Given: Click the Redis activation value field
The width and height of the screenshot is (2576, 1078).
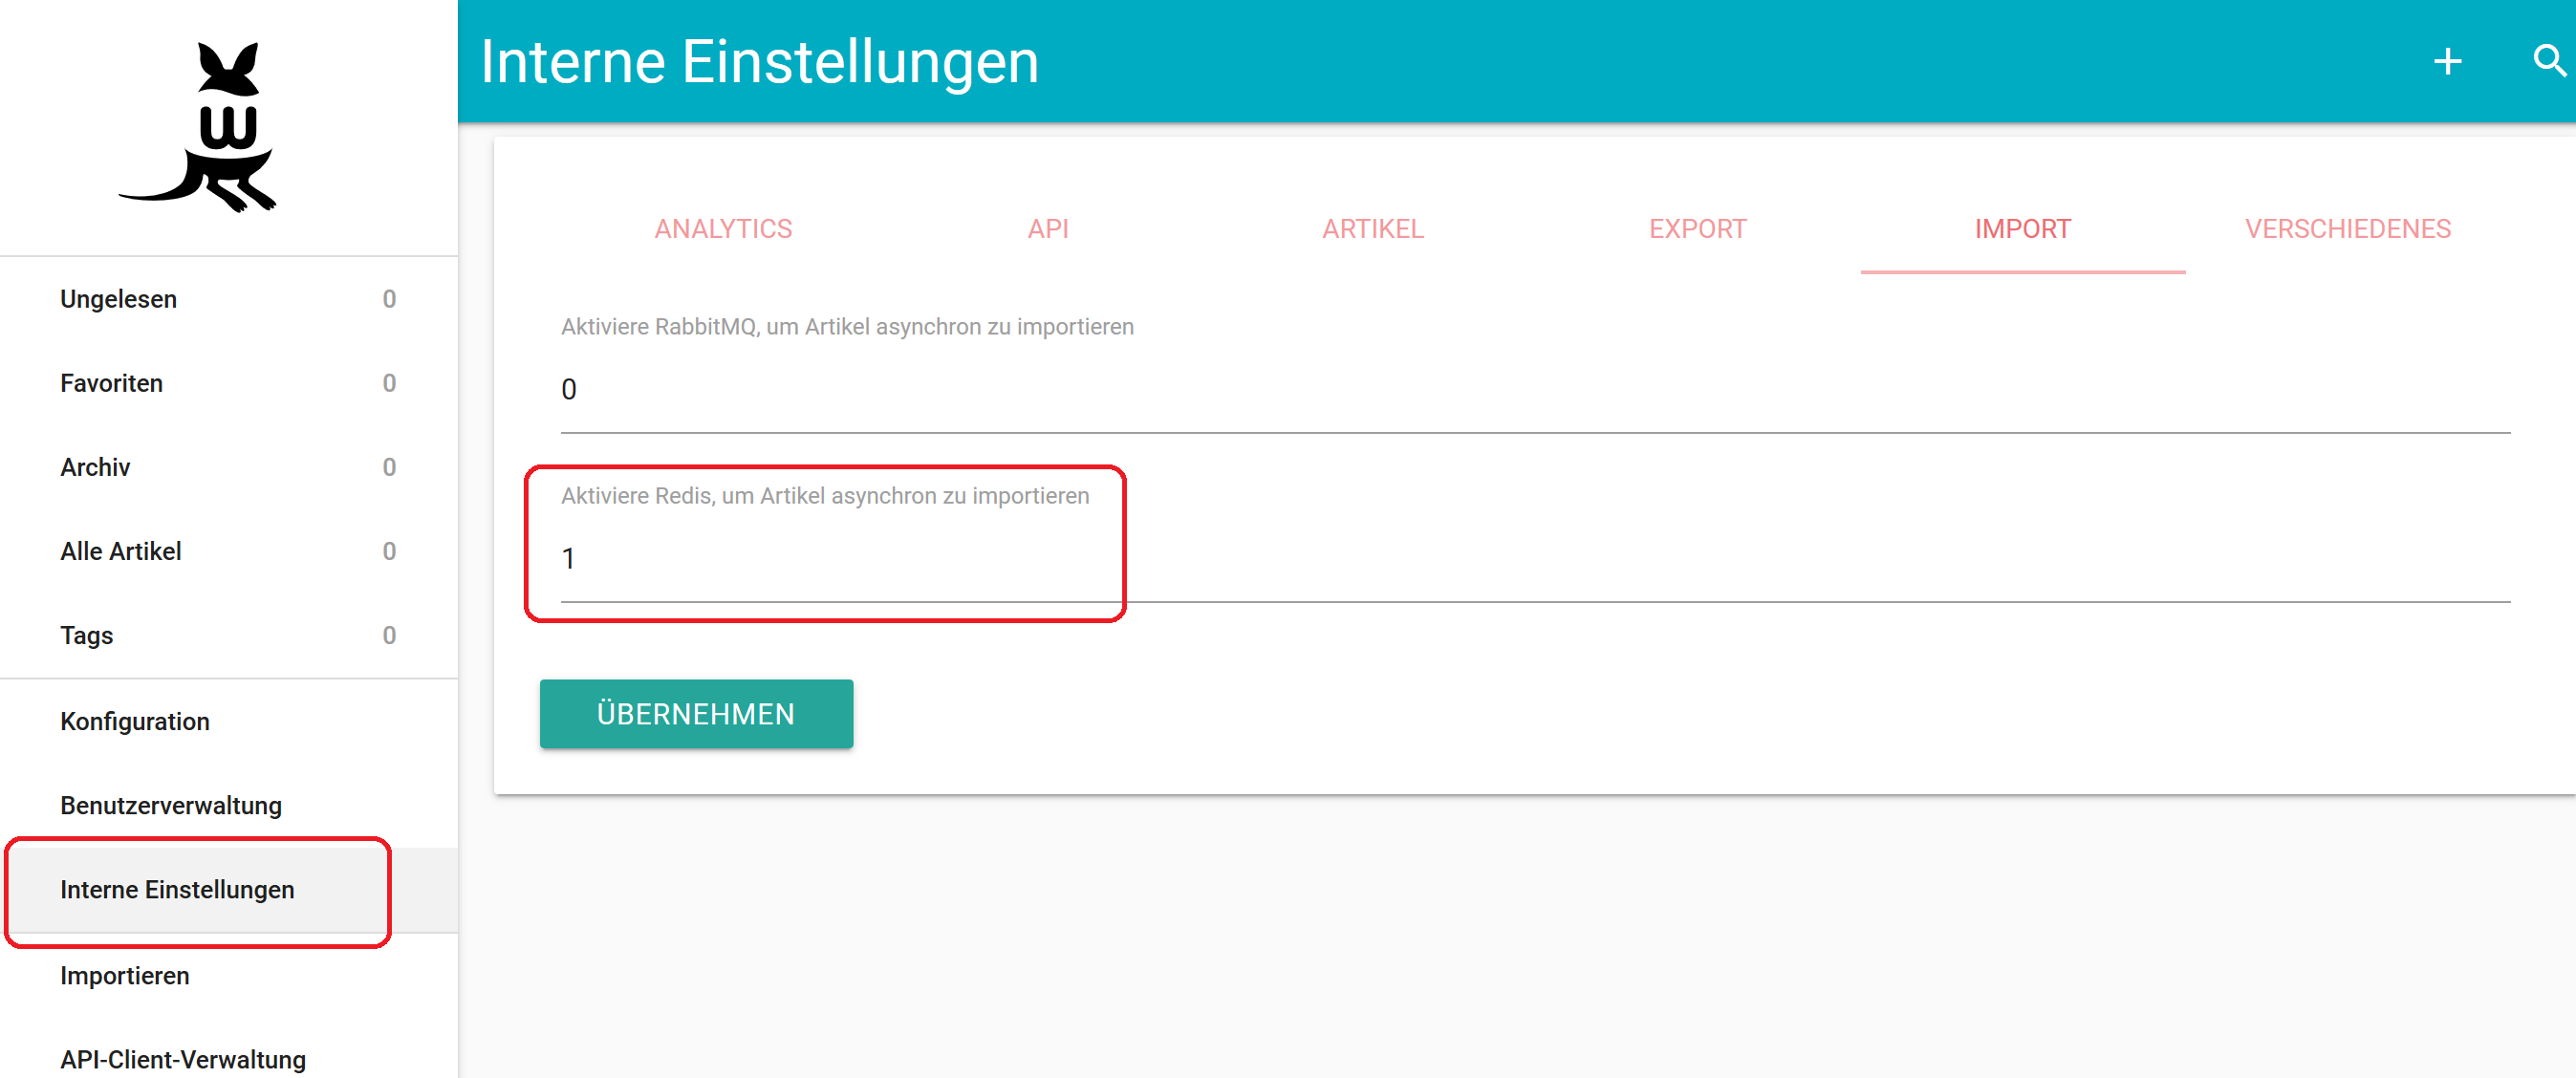Looking at the screenshot, I should 1534,559.
